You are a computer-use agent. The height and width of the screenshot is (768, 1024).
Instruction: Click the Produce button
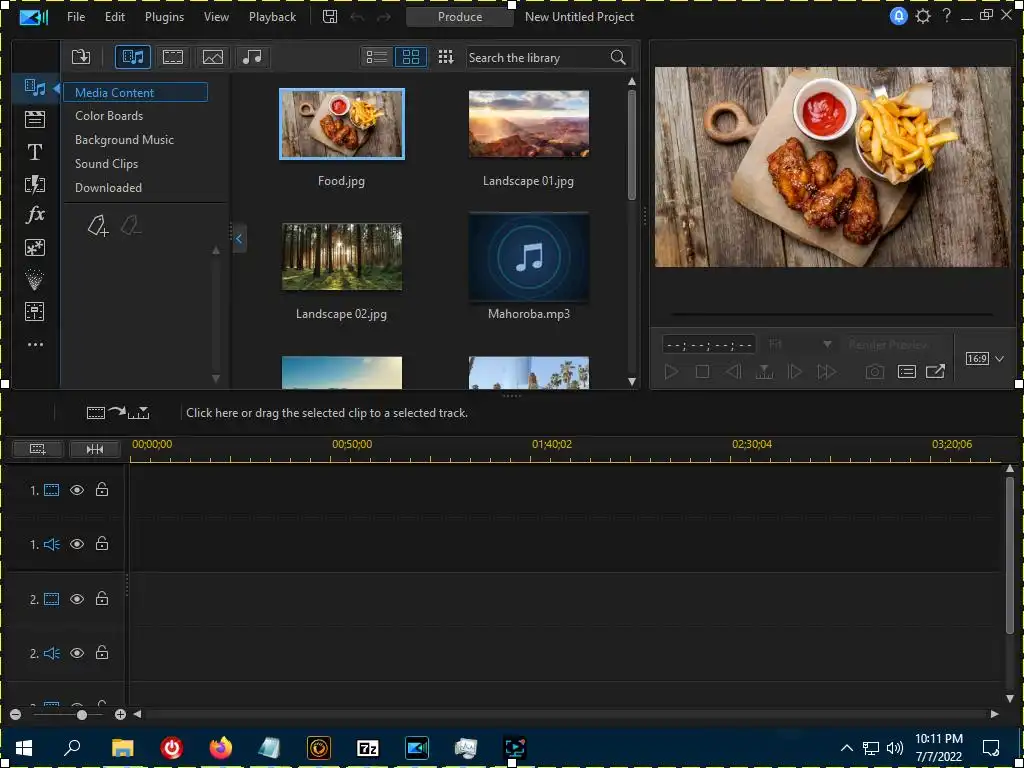(460, 17)
